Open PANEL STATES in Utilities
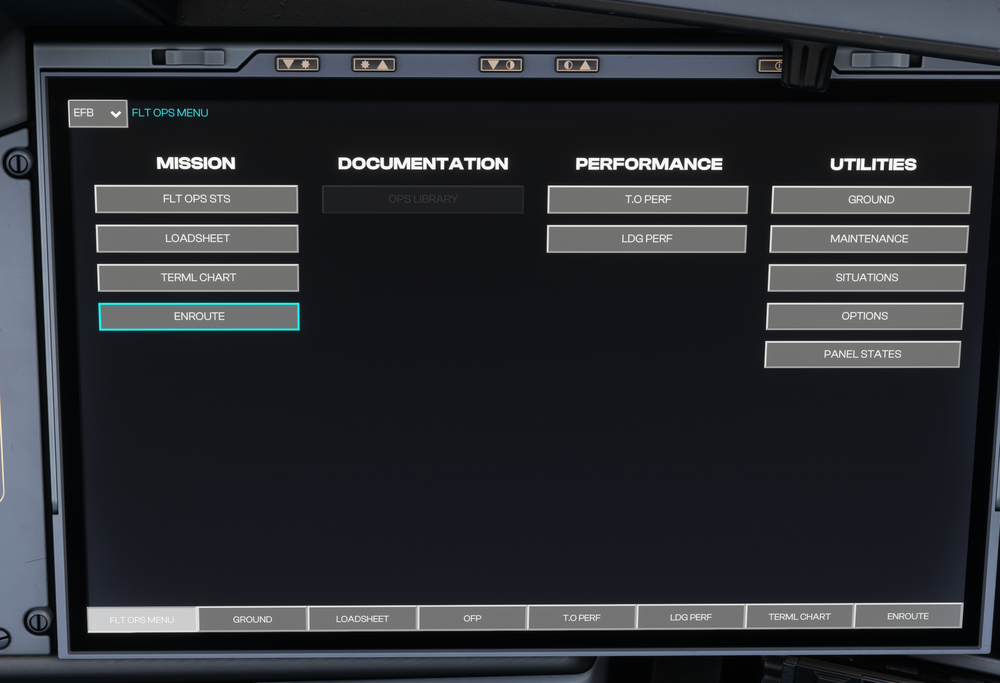 [862, 354]
